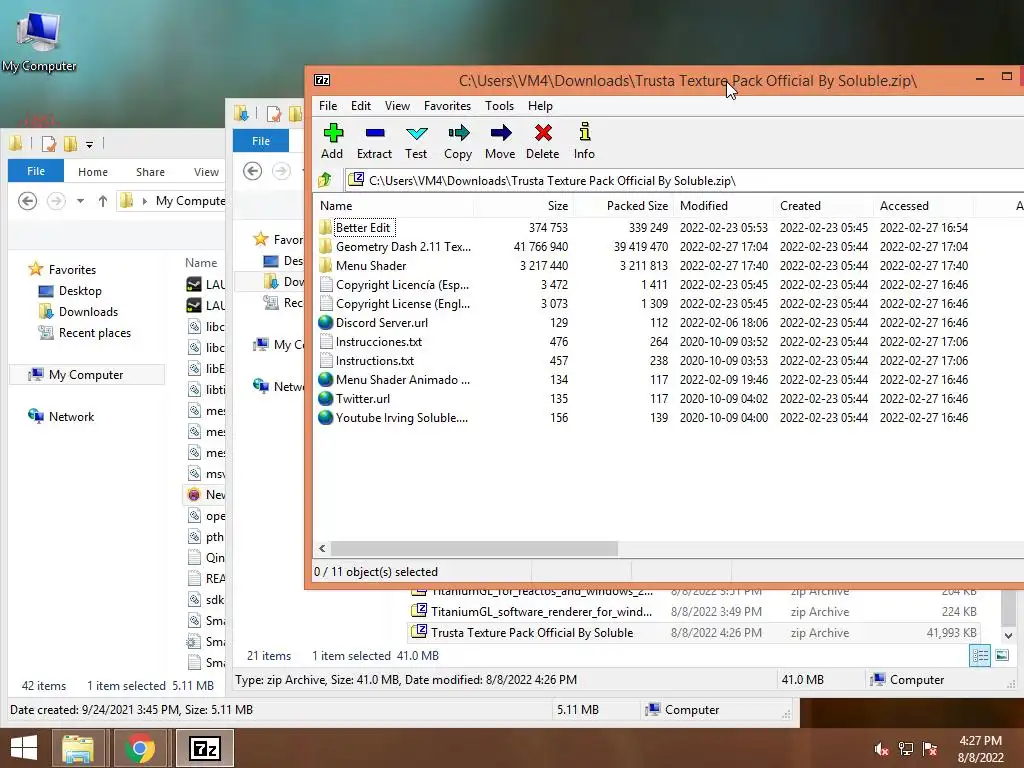Sort the 7-Zip list by Name column

click(393, 206)
